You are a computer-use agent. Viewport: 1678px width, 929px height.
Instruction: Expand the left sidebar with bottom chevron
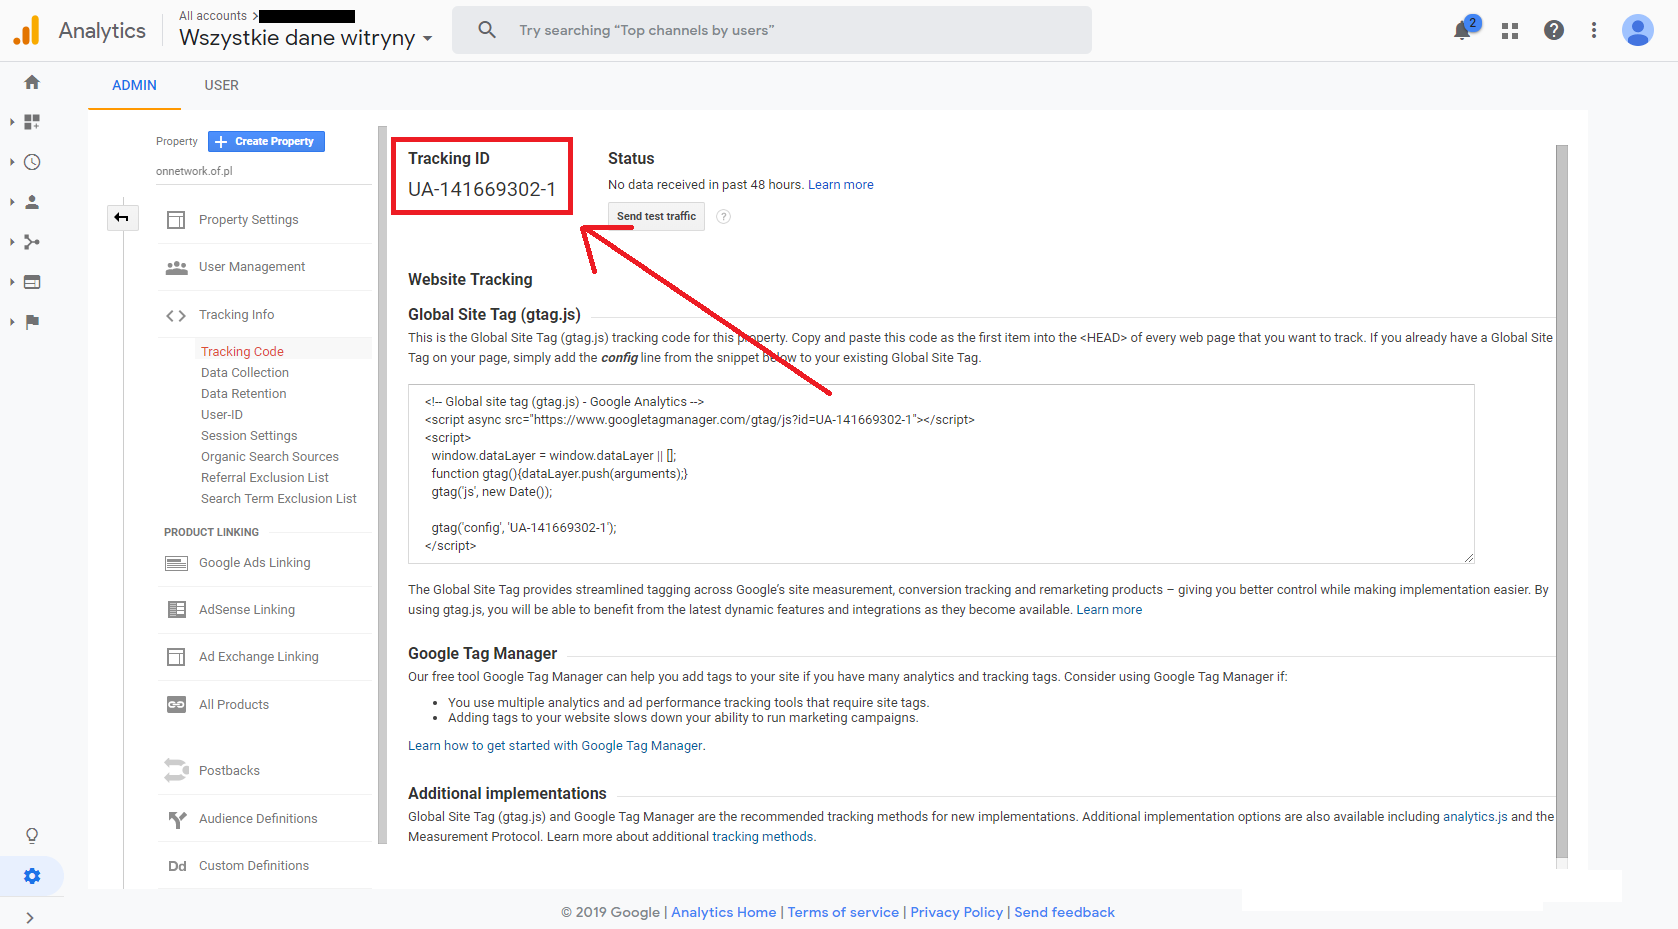pyautogui.click(x=30, y=917)
